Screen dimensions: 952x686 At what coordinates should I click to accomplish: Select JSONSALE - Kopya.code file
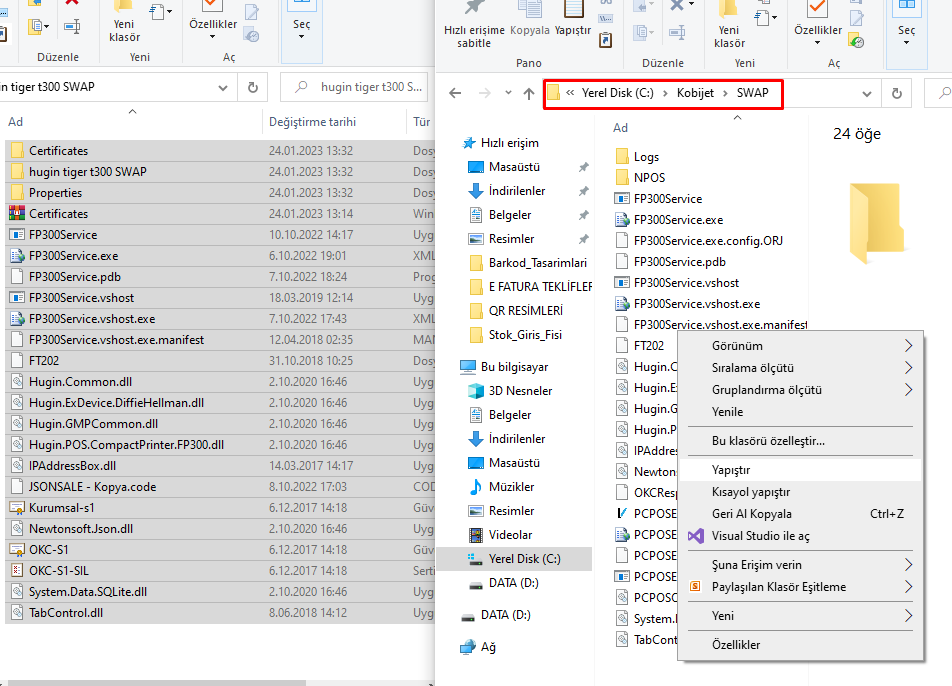(x=92, y=487)
